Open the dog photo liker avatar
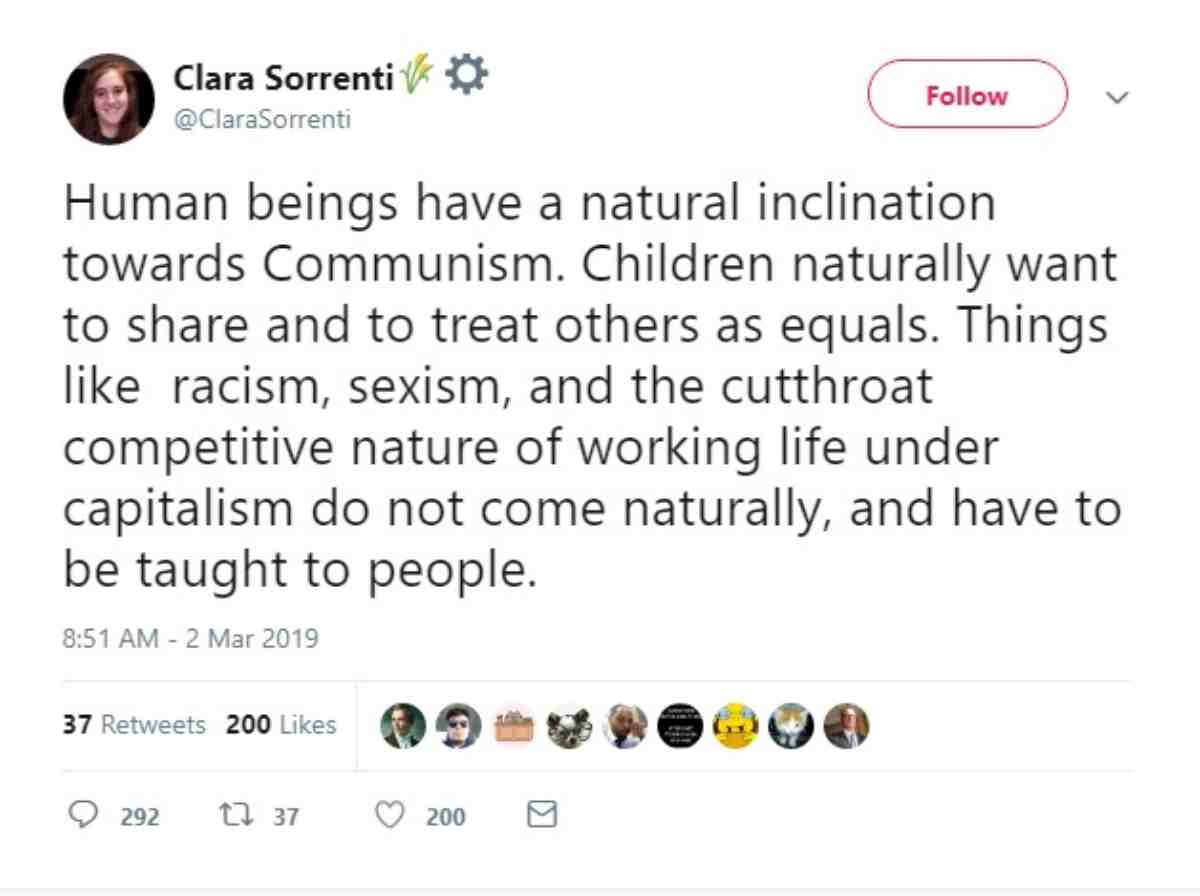This screenshot has width=1200, height=896. point(570,726)
